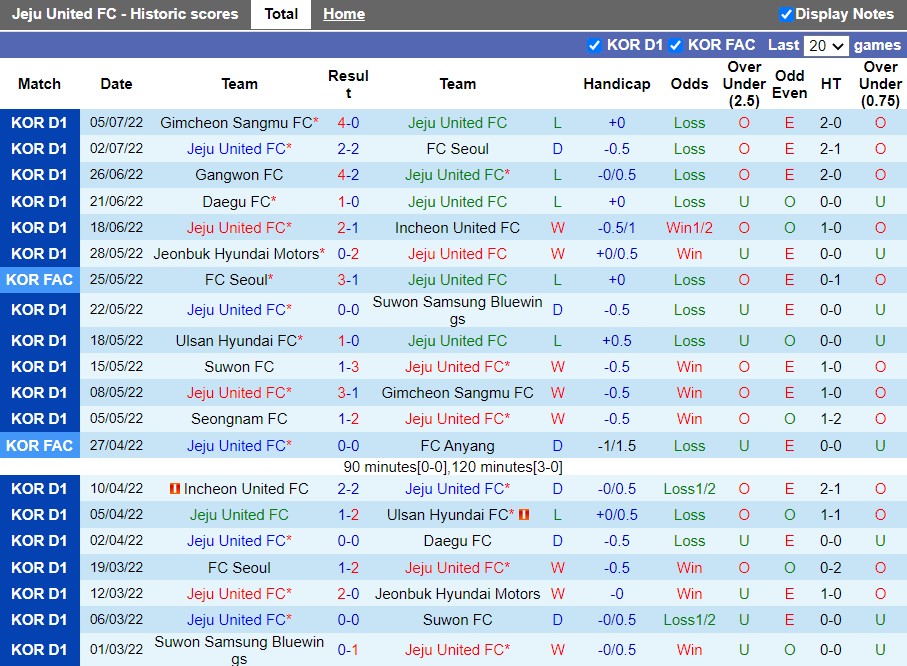Screen dimensions: 907x666
Task: Open Gimcheon Sangmu FC in the 05/07/22 match
Action: [236, 123]
